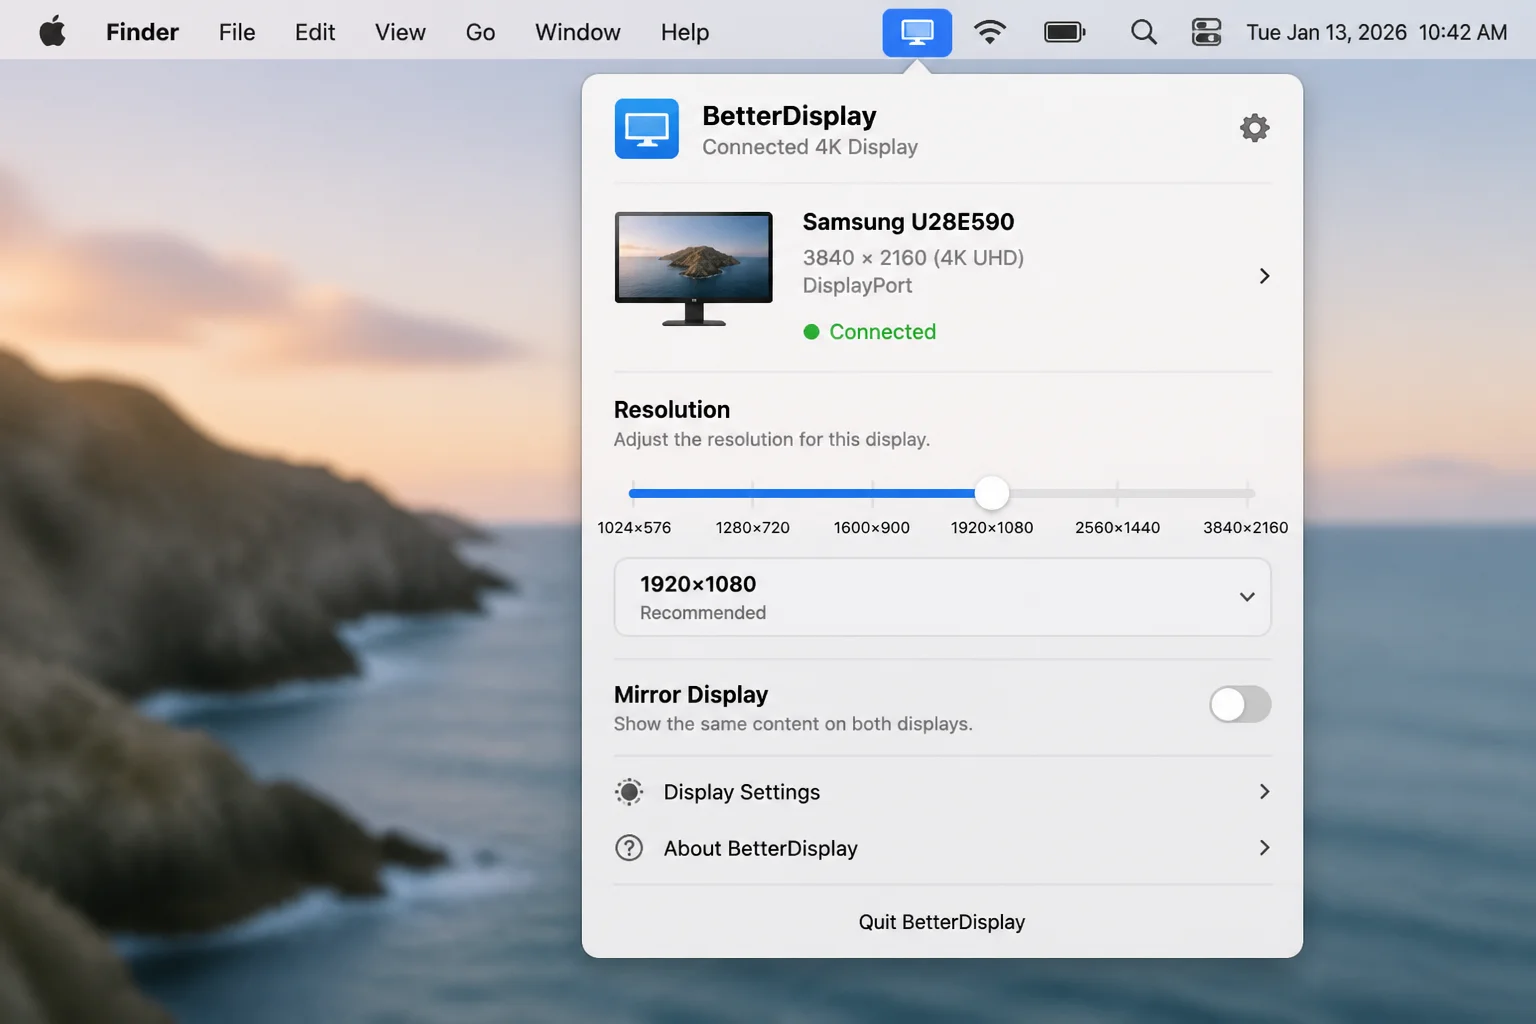This screenshot has height=1024, width=1536.
Task: Open Control Center icon
Action: pyautogui.click(x=1206, y=32)
